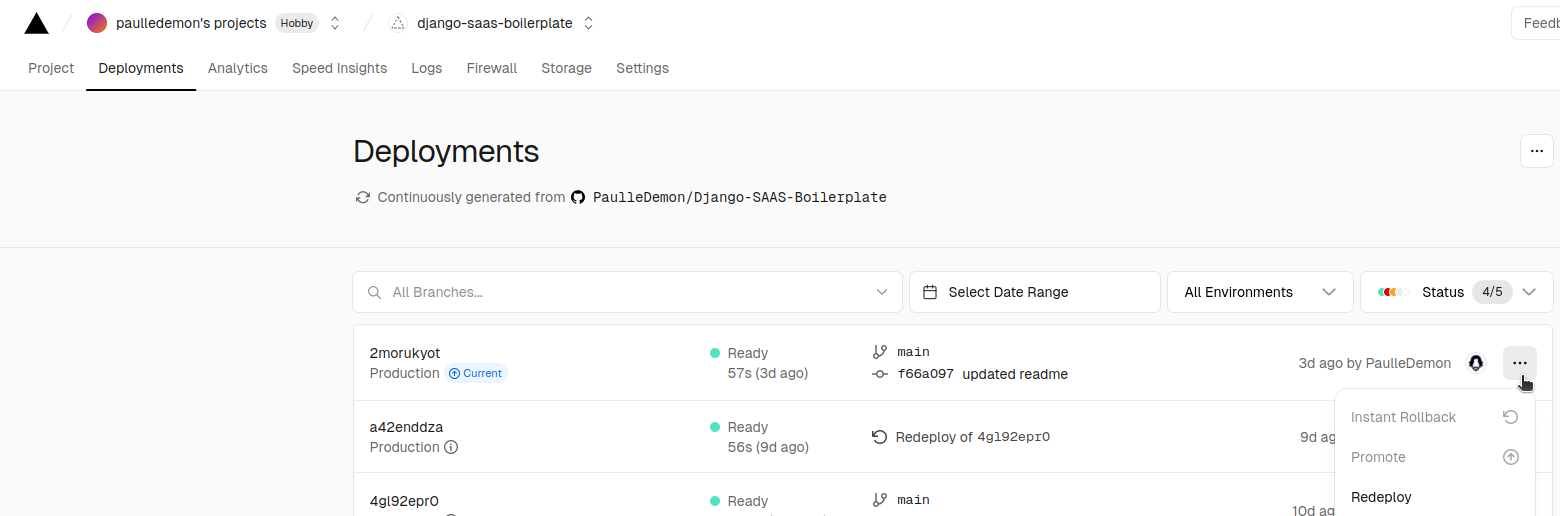This screenshot has height=516, width=1560.
Task: Click the GitHub icon beside repository name
Action: coord(578,198)
